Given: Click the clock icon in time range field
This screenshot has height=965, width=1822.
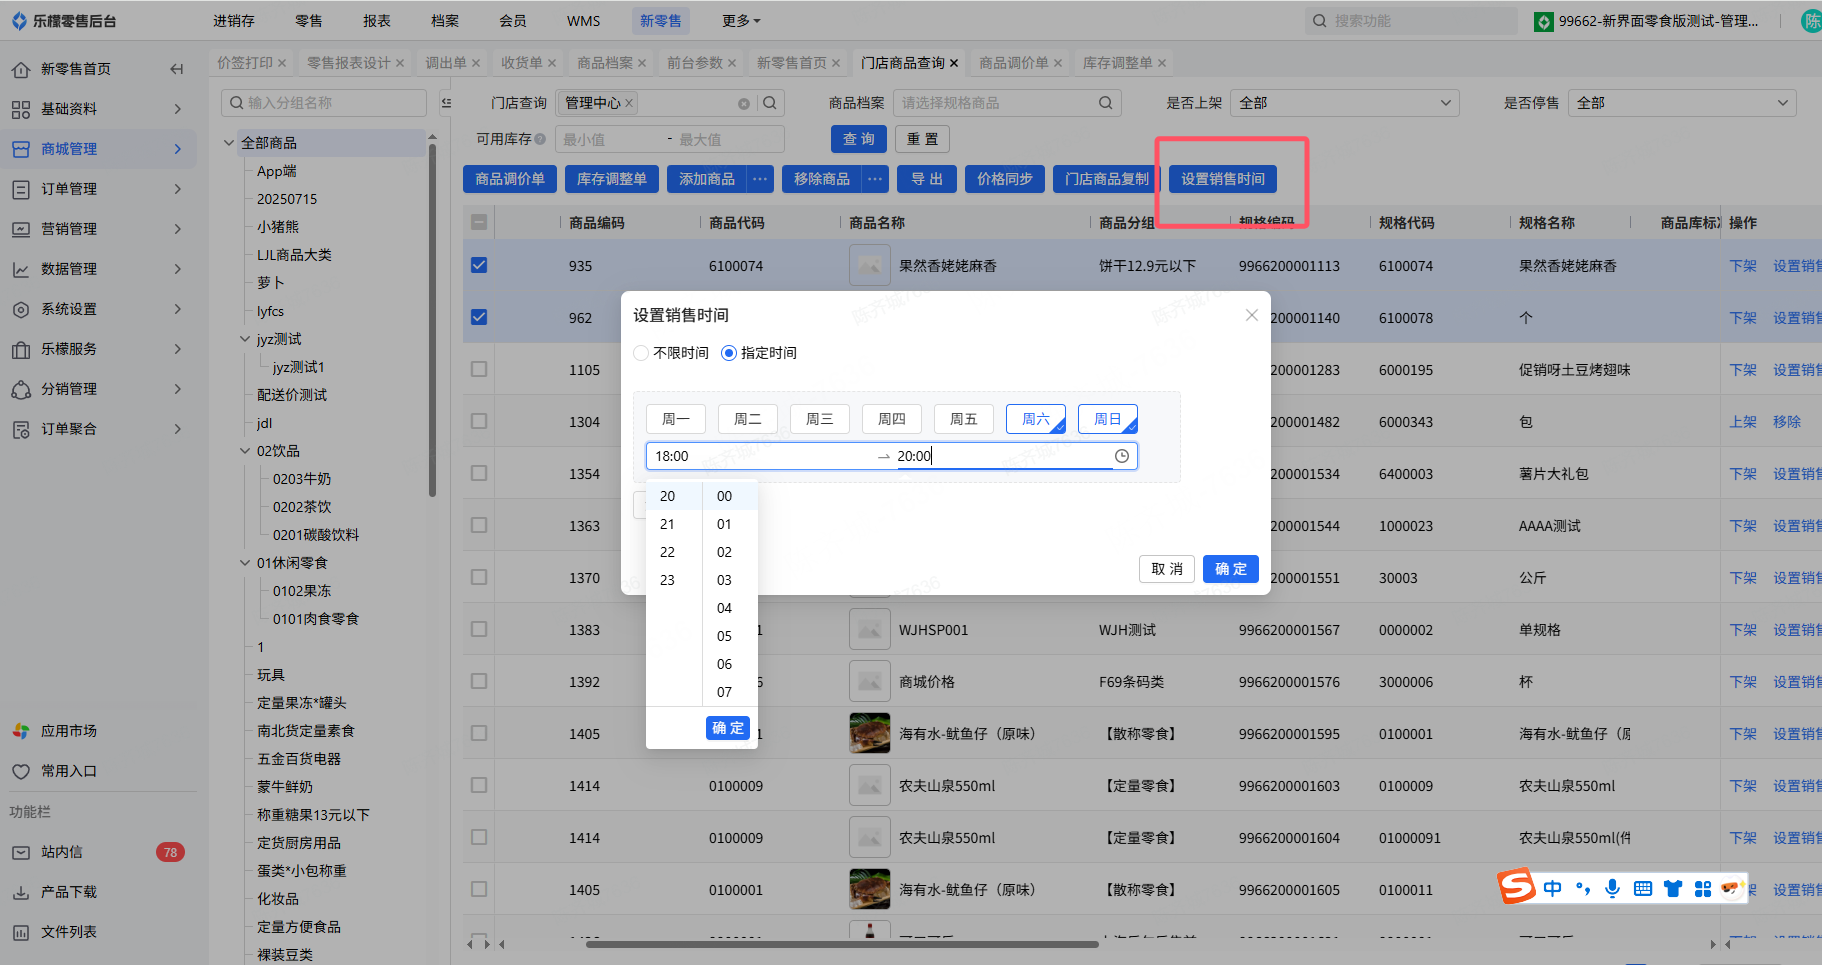Looking at the screenshot, I should click(x=1122, y=456).
